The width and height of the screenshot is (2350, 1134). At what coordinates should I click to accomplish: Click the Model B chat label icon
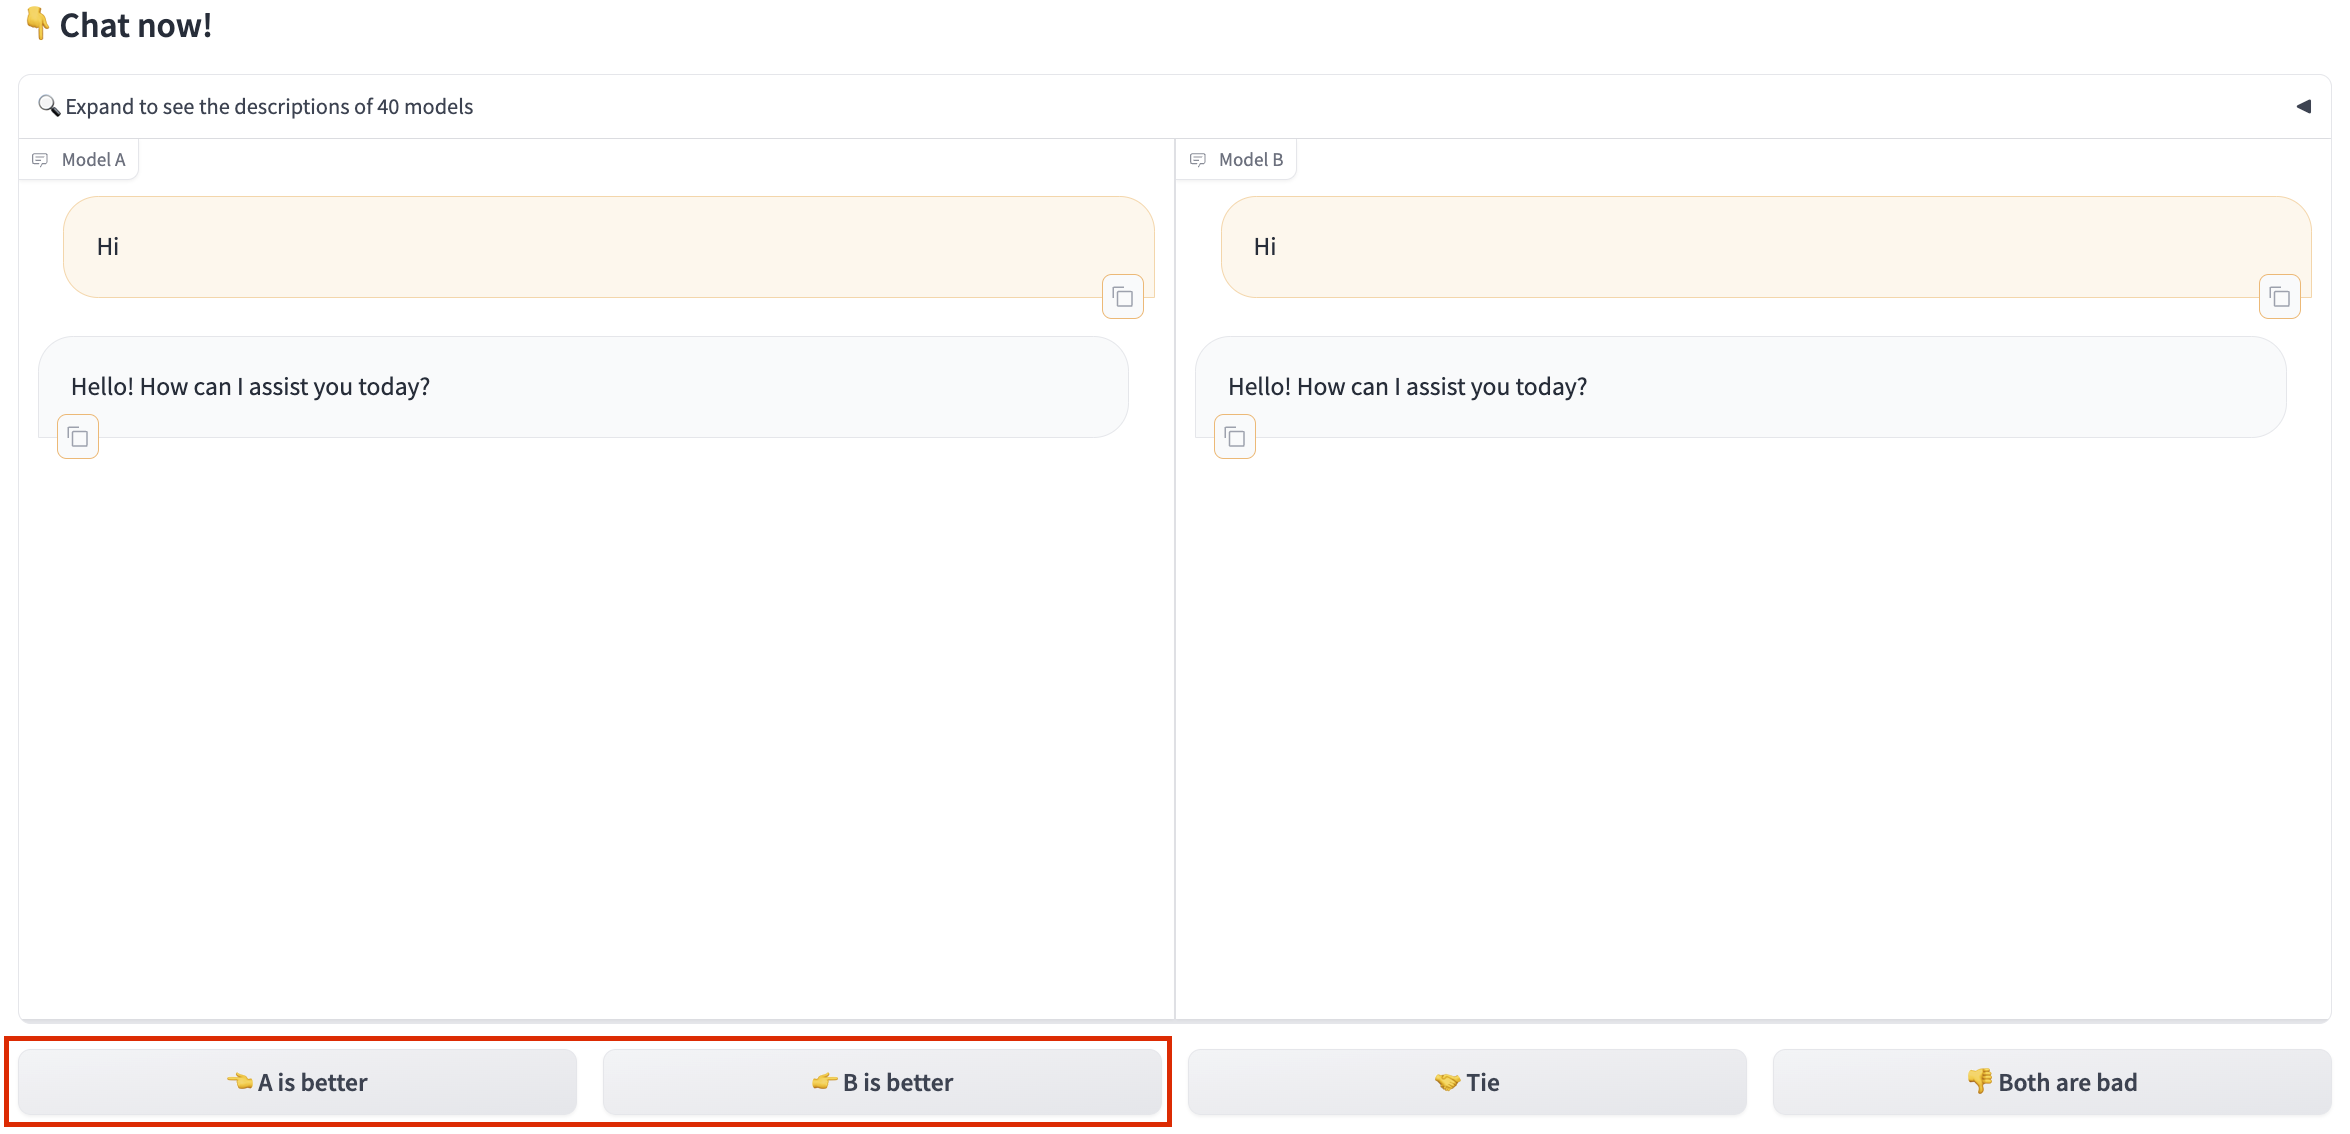click(x=1197, y=160)
